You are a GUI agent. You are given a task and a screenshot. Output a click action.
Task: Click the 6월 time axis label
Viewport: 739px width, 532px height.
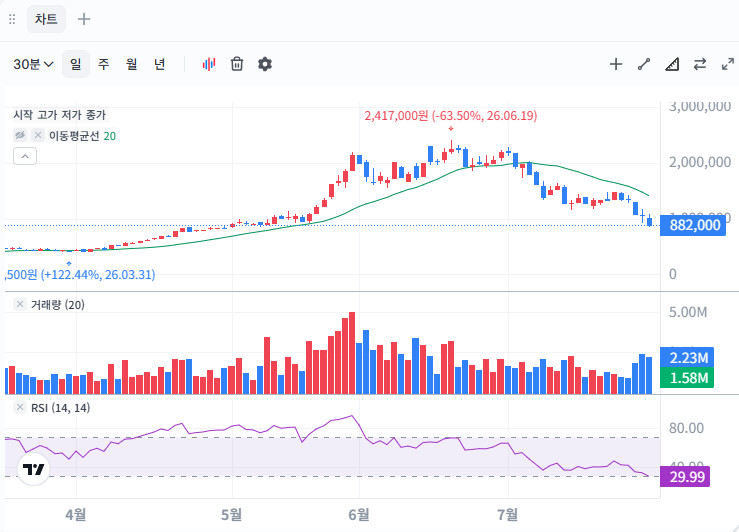(x=359, y=515)
